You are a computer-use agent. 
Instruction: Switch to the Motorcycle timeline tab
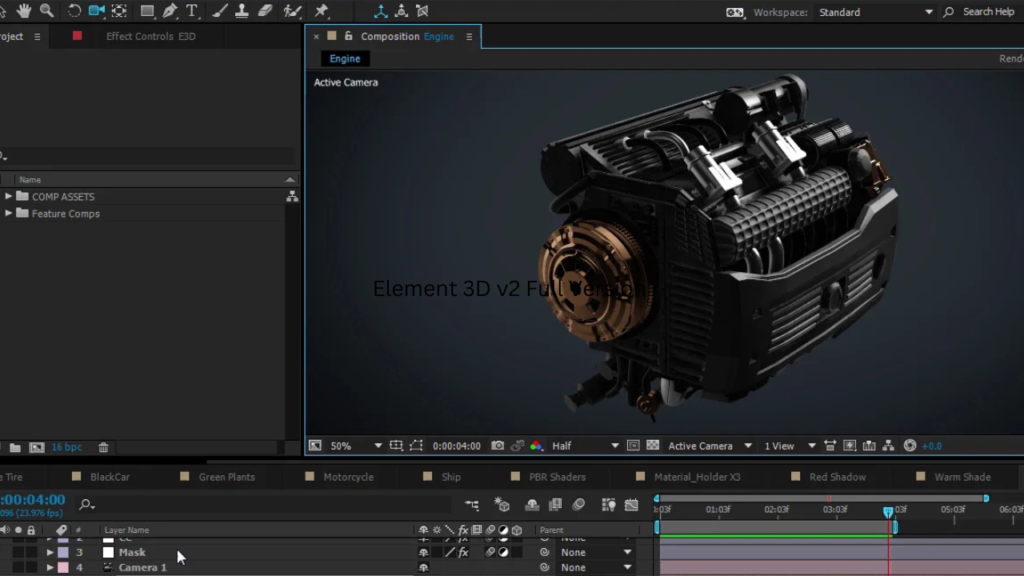pos(348,477)
